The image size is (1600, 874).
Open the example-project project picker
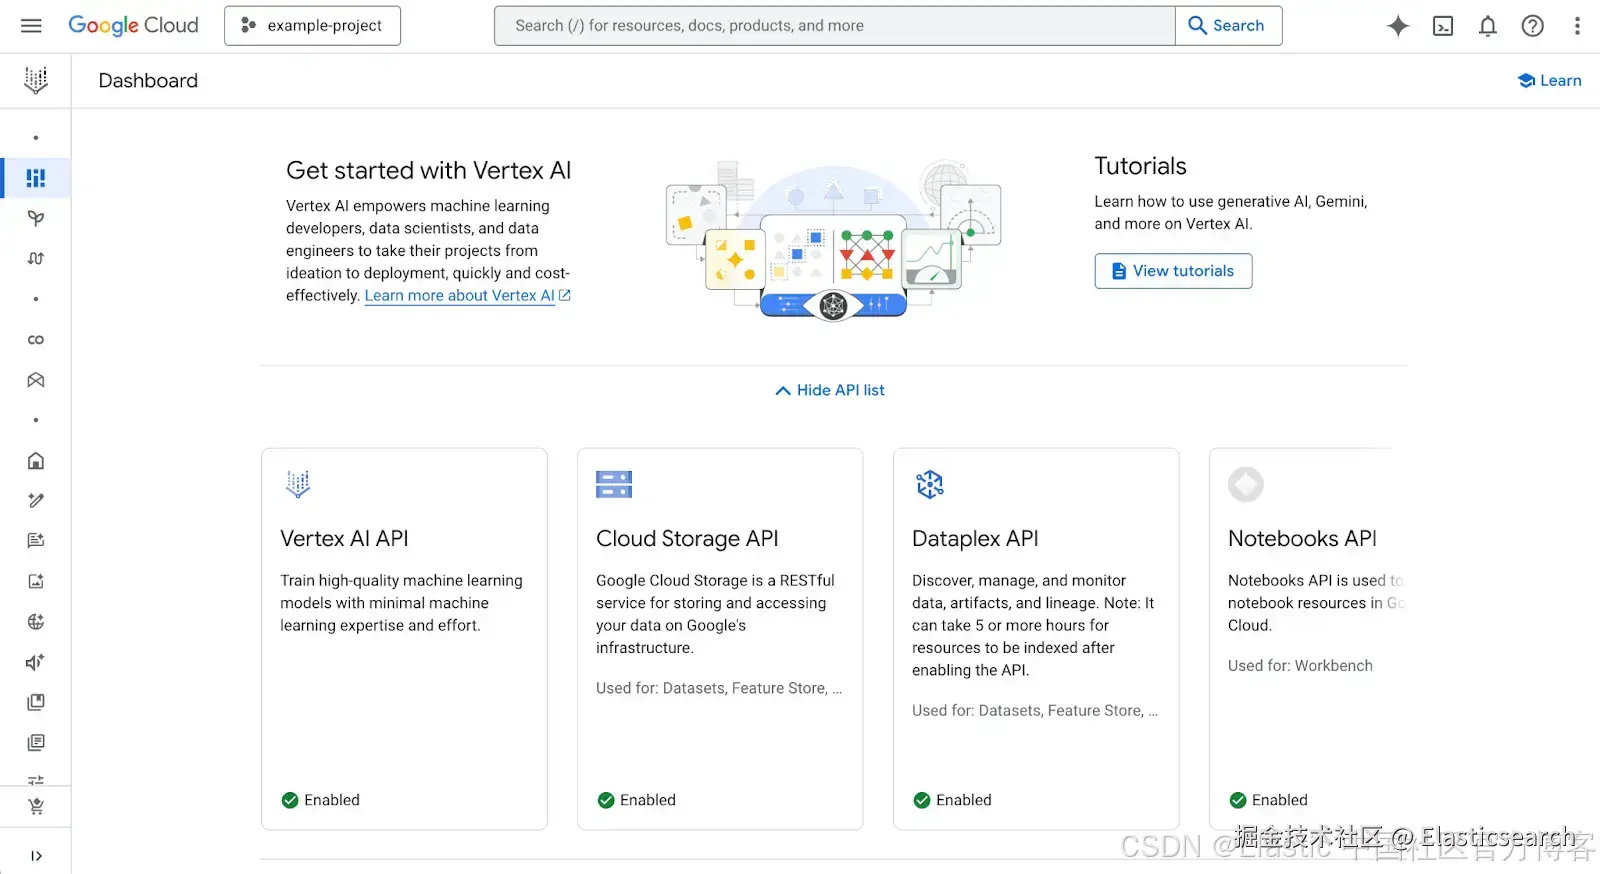pyautogui.click(x=313, y=26)
